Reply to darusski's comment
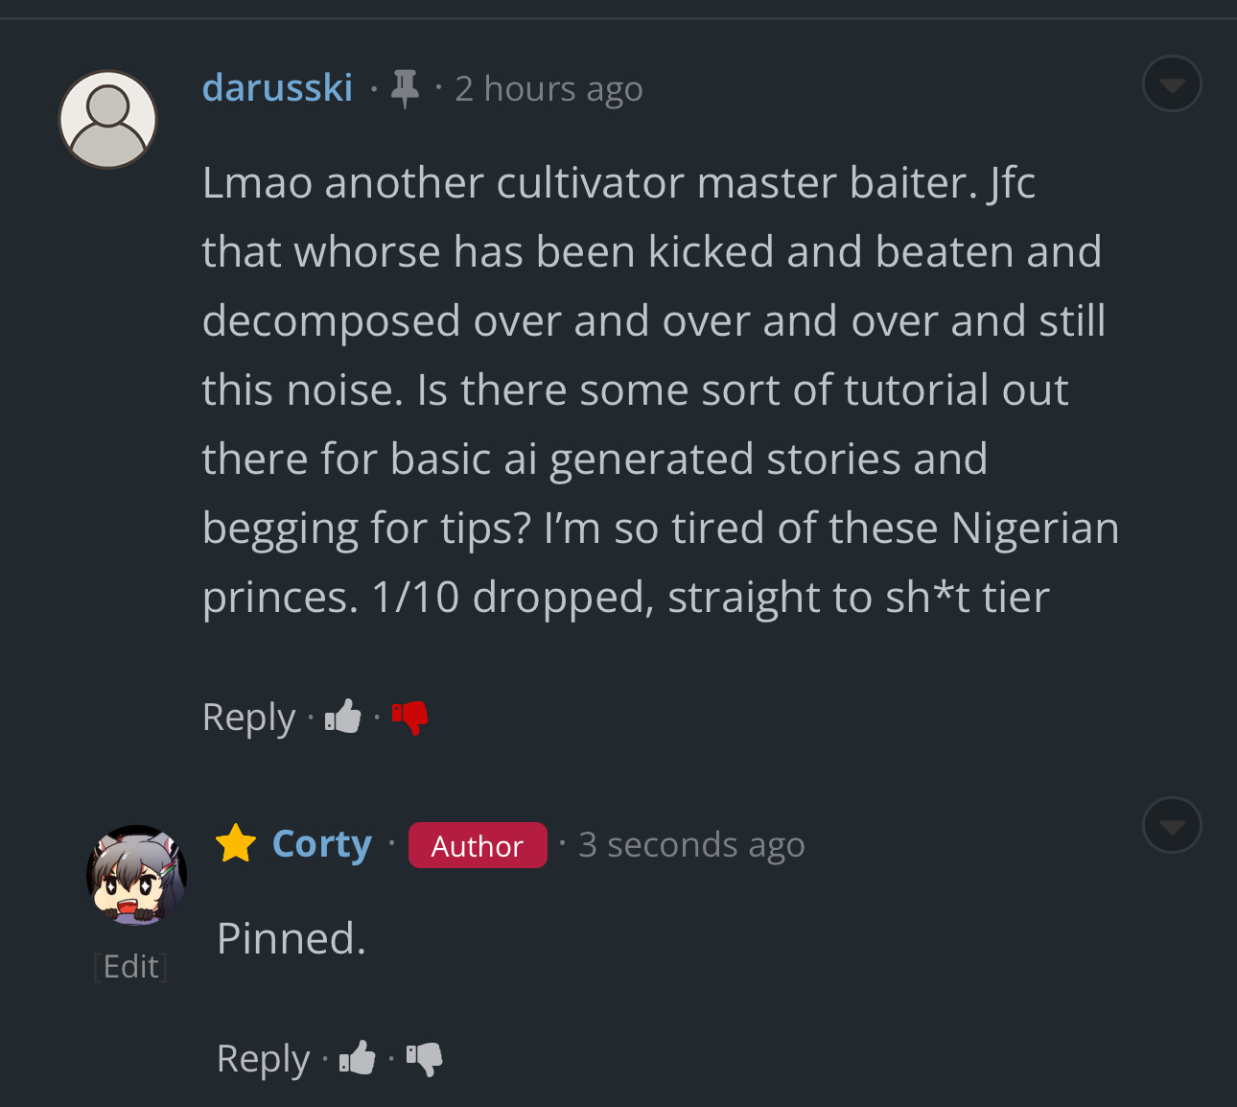The width and height of the screenshot is (1237, 1107). [x=248, y=717]
